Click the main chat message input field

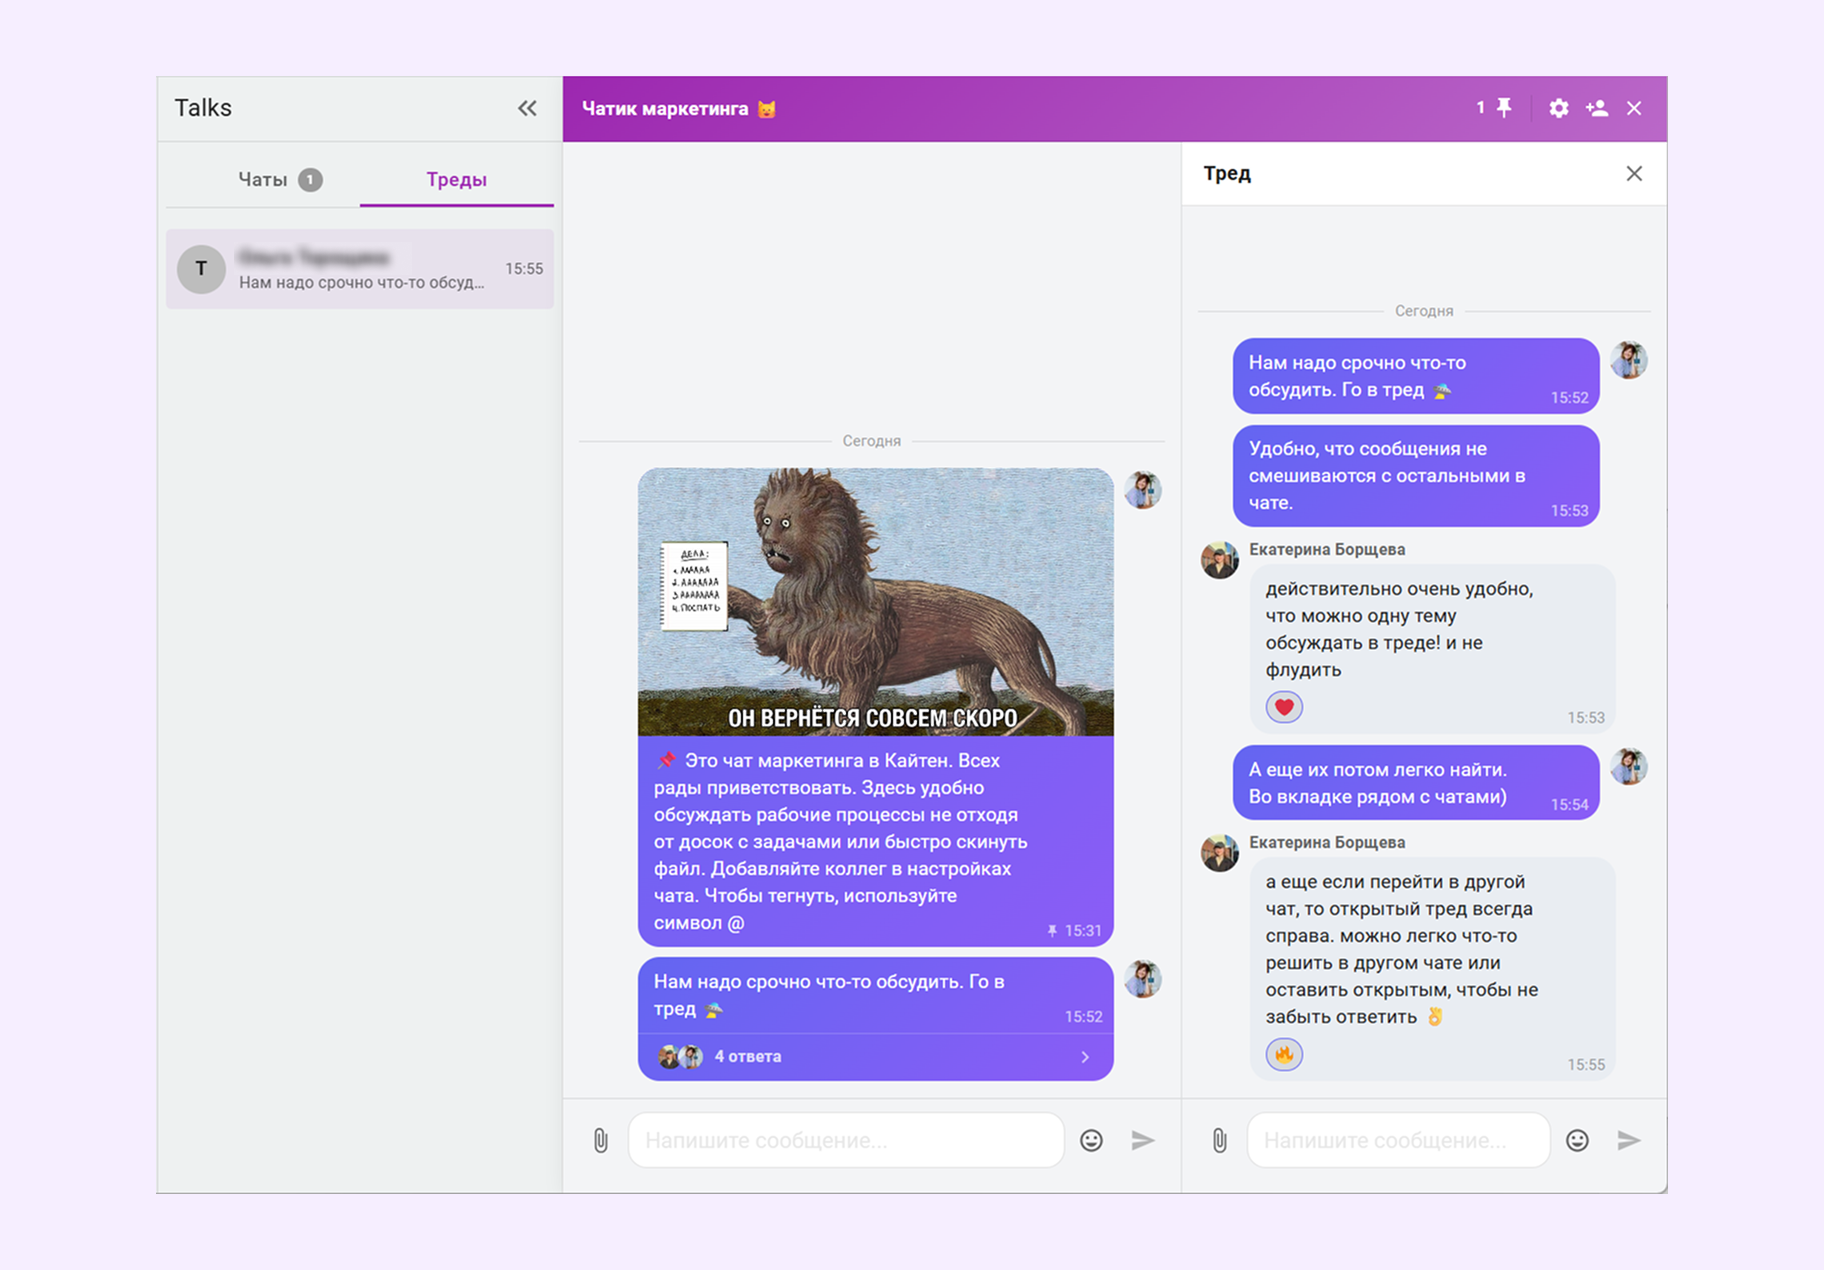tap(846, 1140)
